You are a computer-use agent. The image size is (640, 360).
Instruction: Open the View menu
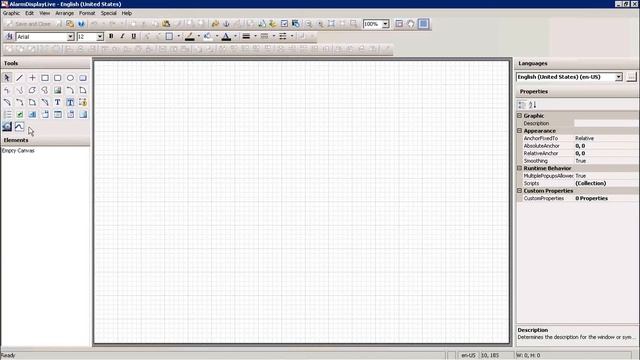44,13
